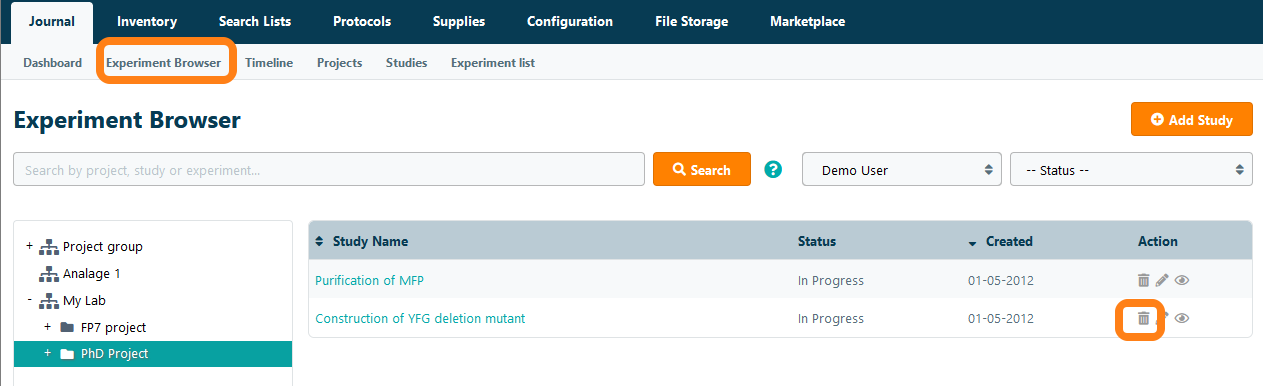The width and height of the screenshot is (1263, 386).
Task: Select the Analage 1 project group icon
Action: [49, 273]
